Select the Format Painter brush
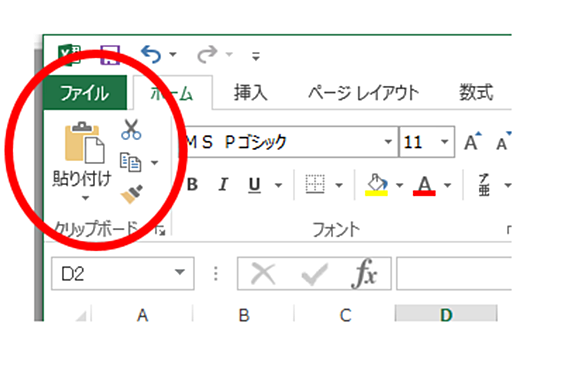This screenshot has width=586, height=373. tap(132, 194)
